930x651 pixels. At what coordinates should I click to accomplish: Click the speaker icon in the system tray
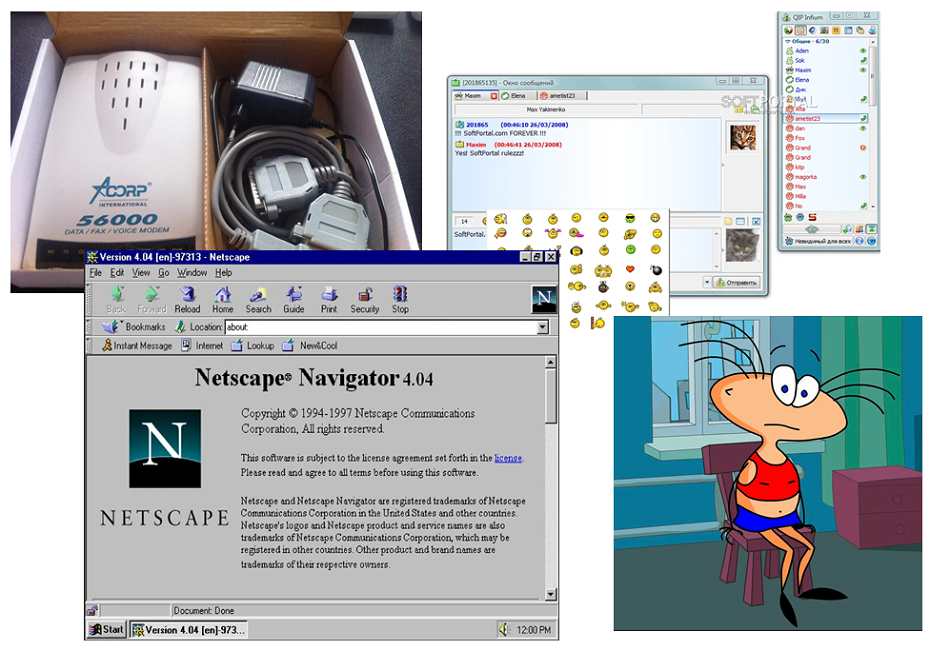pyautogui.click(x=504, y=629)
